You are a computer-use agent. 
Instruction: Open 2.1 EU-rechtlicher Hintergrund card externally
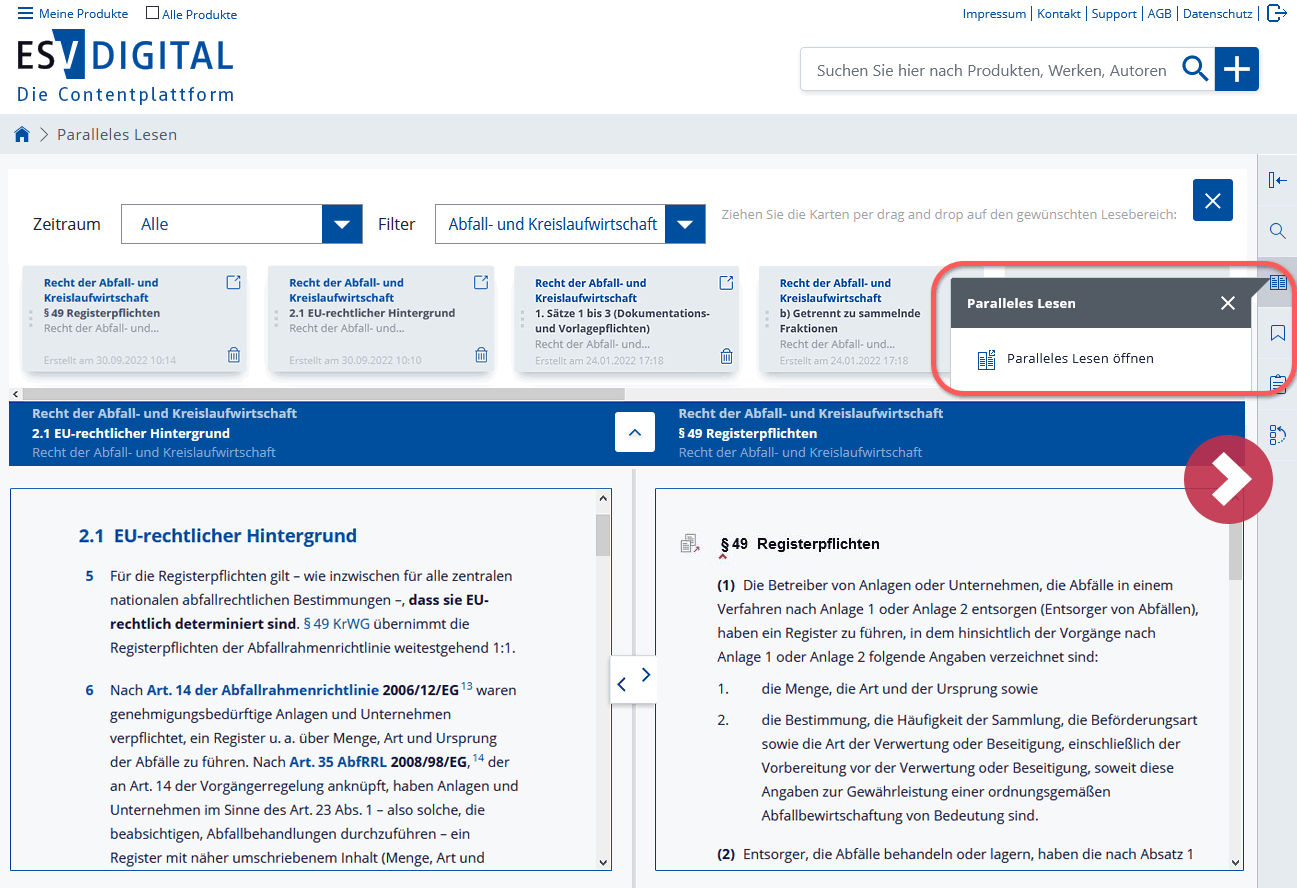point(480,283)
